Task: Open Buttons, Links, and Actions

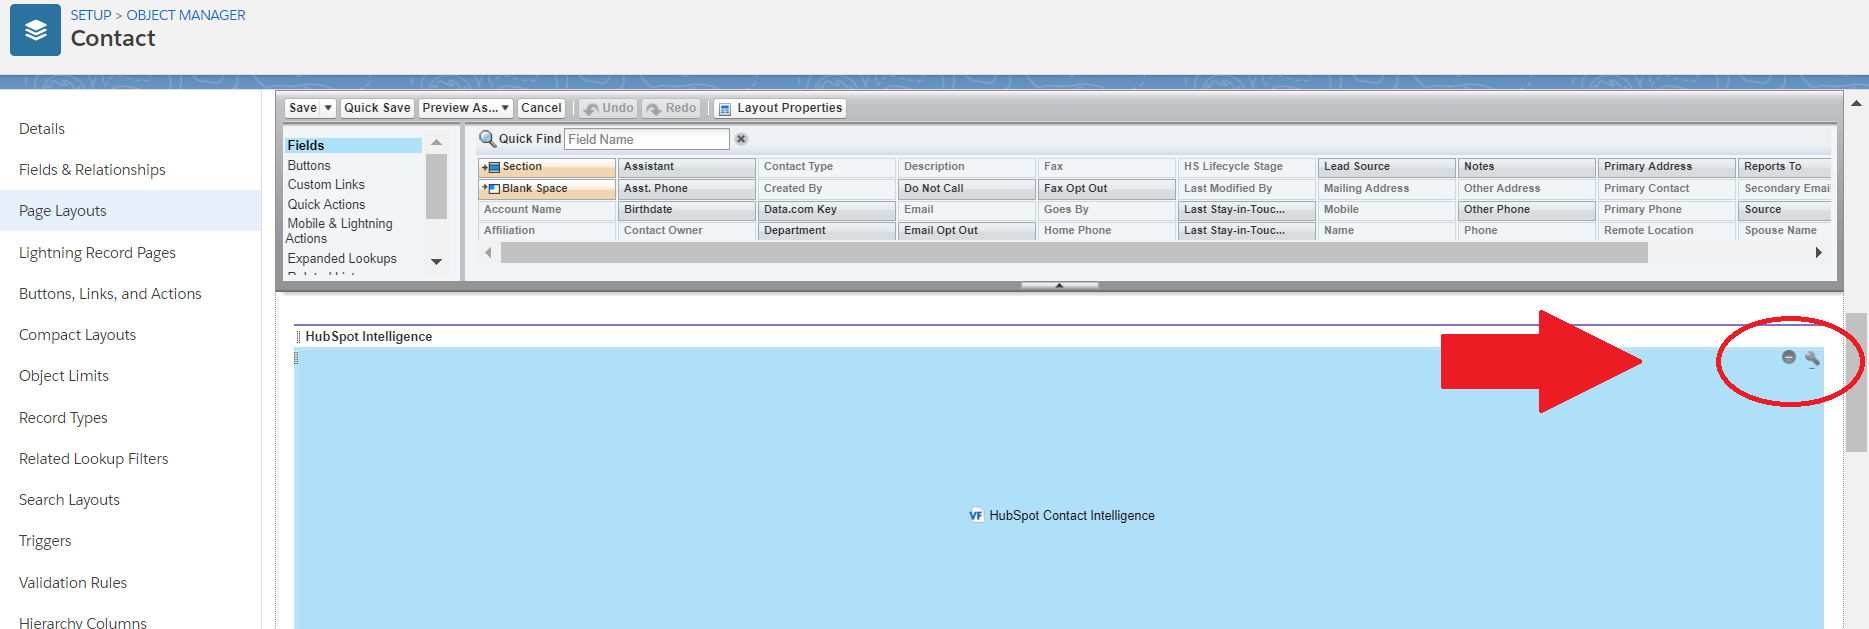Action: [110, 294]
